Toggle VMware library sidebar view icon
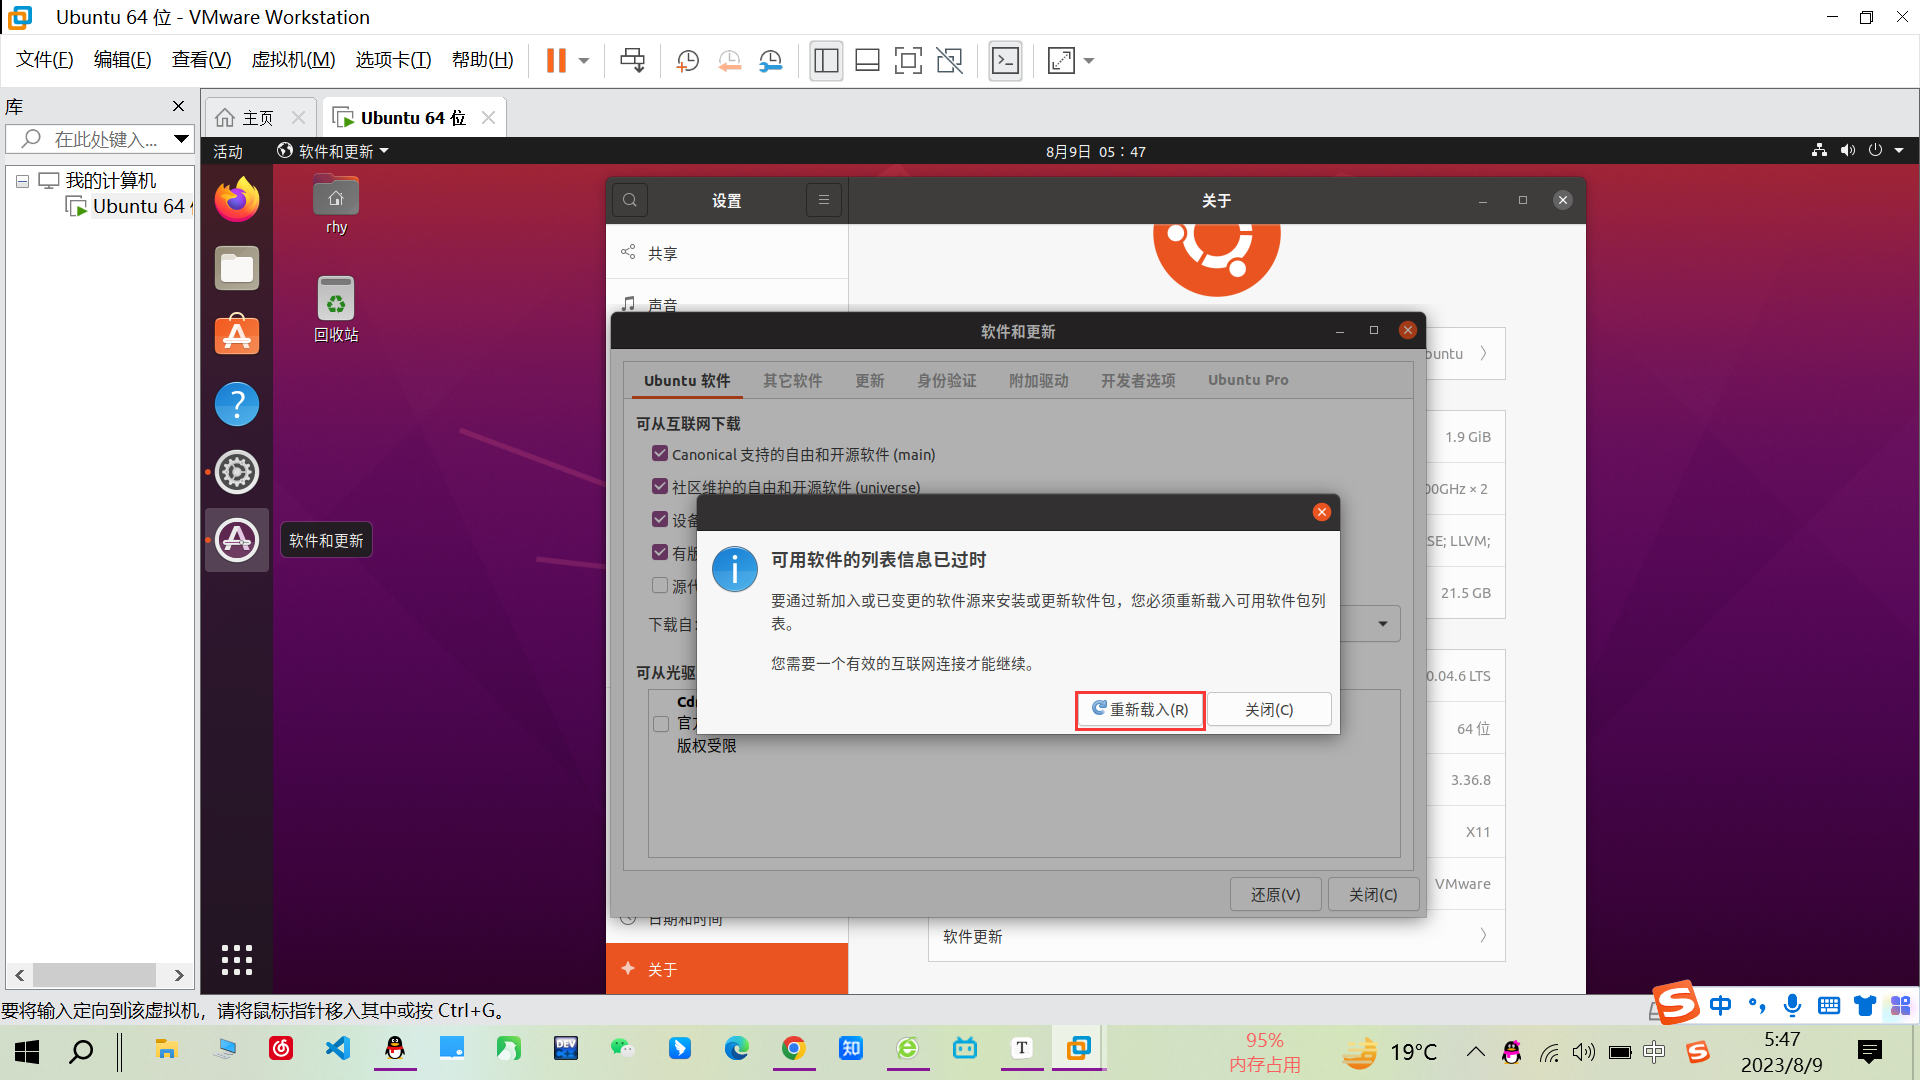This screenshot has height=1080, width=1920. (826, 61)
